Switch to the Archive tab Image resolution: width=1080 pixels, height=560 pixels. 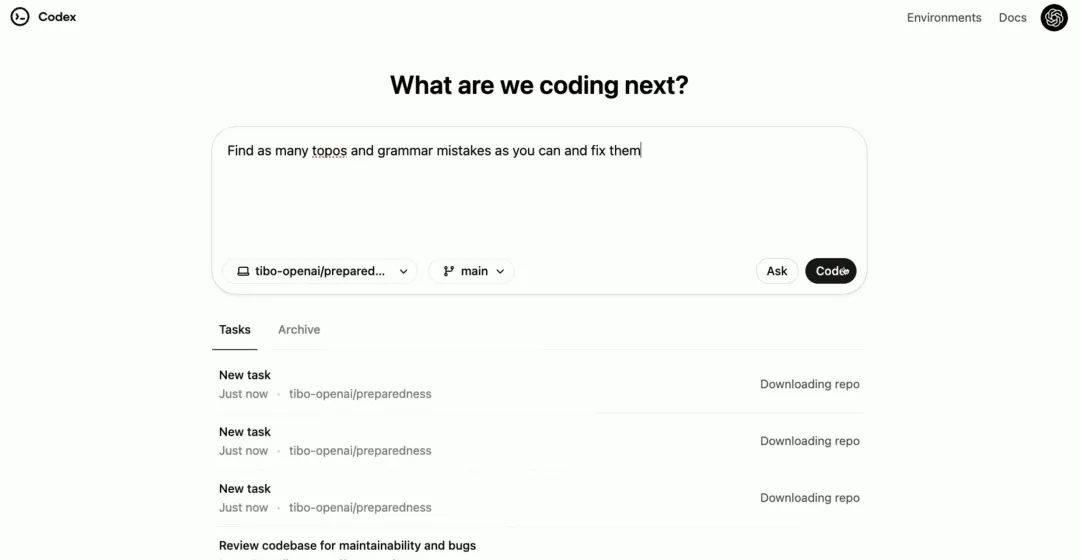[x=299, y=330]
